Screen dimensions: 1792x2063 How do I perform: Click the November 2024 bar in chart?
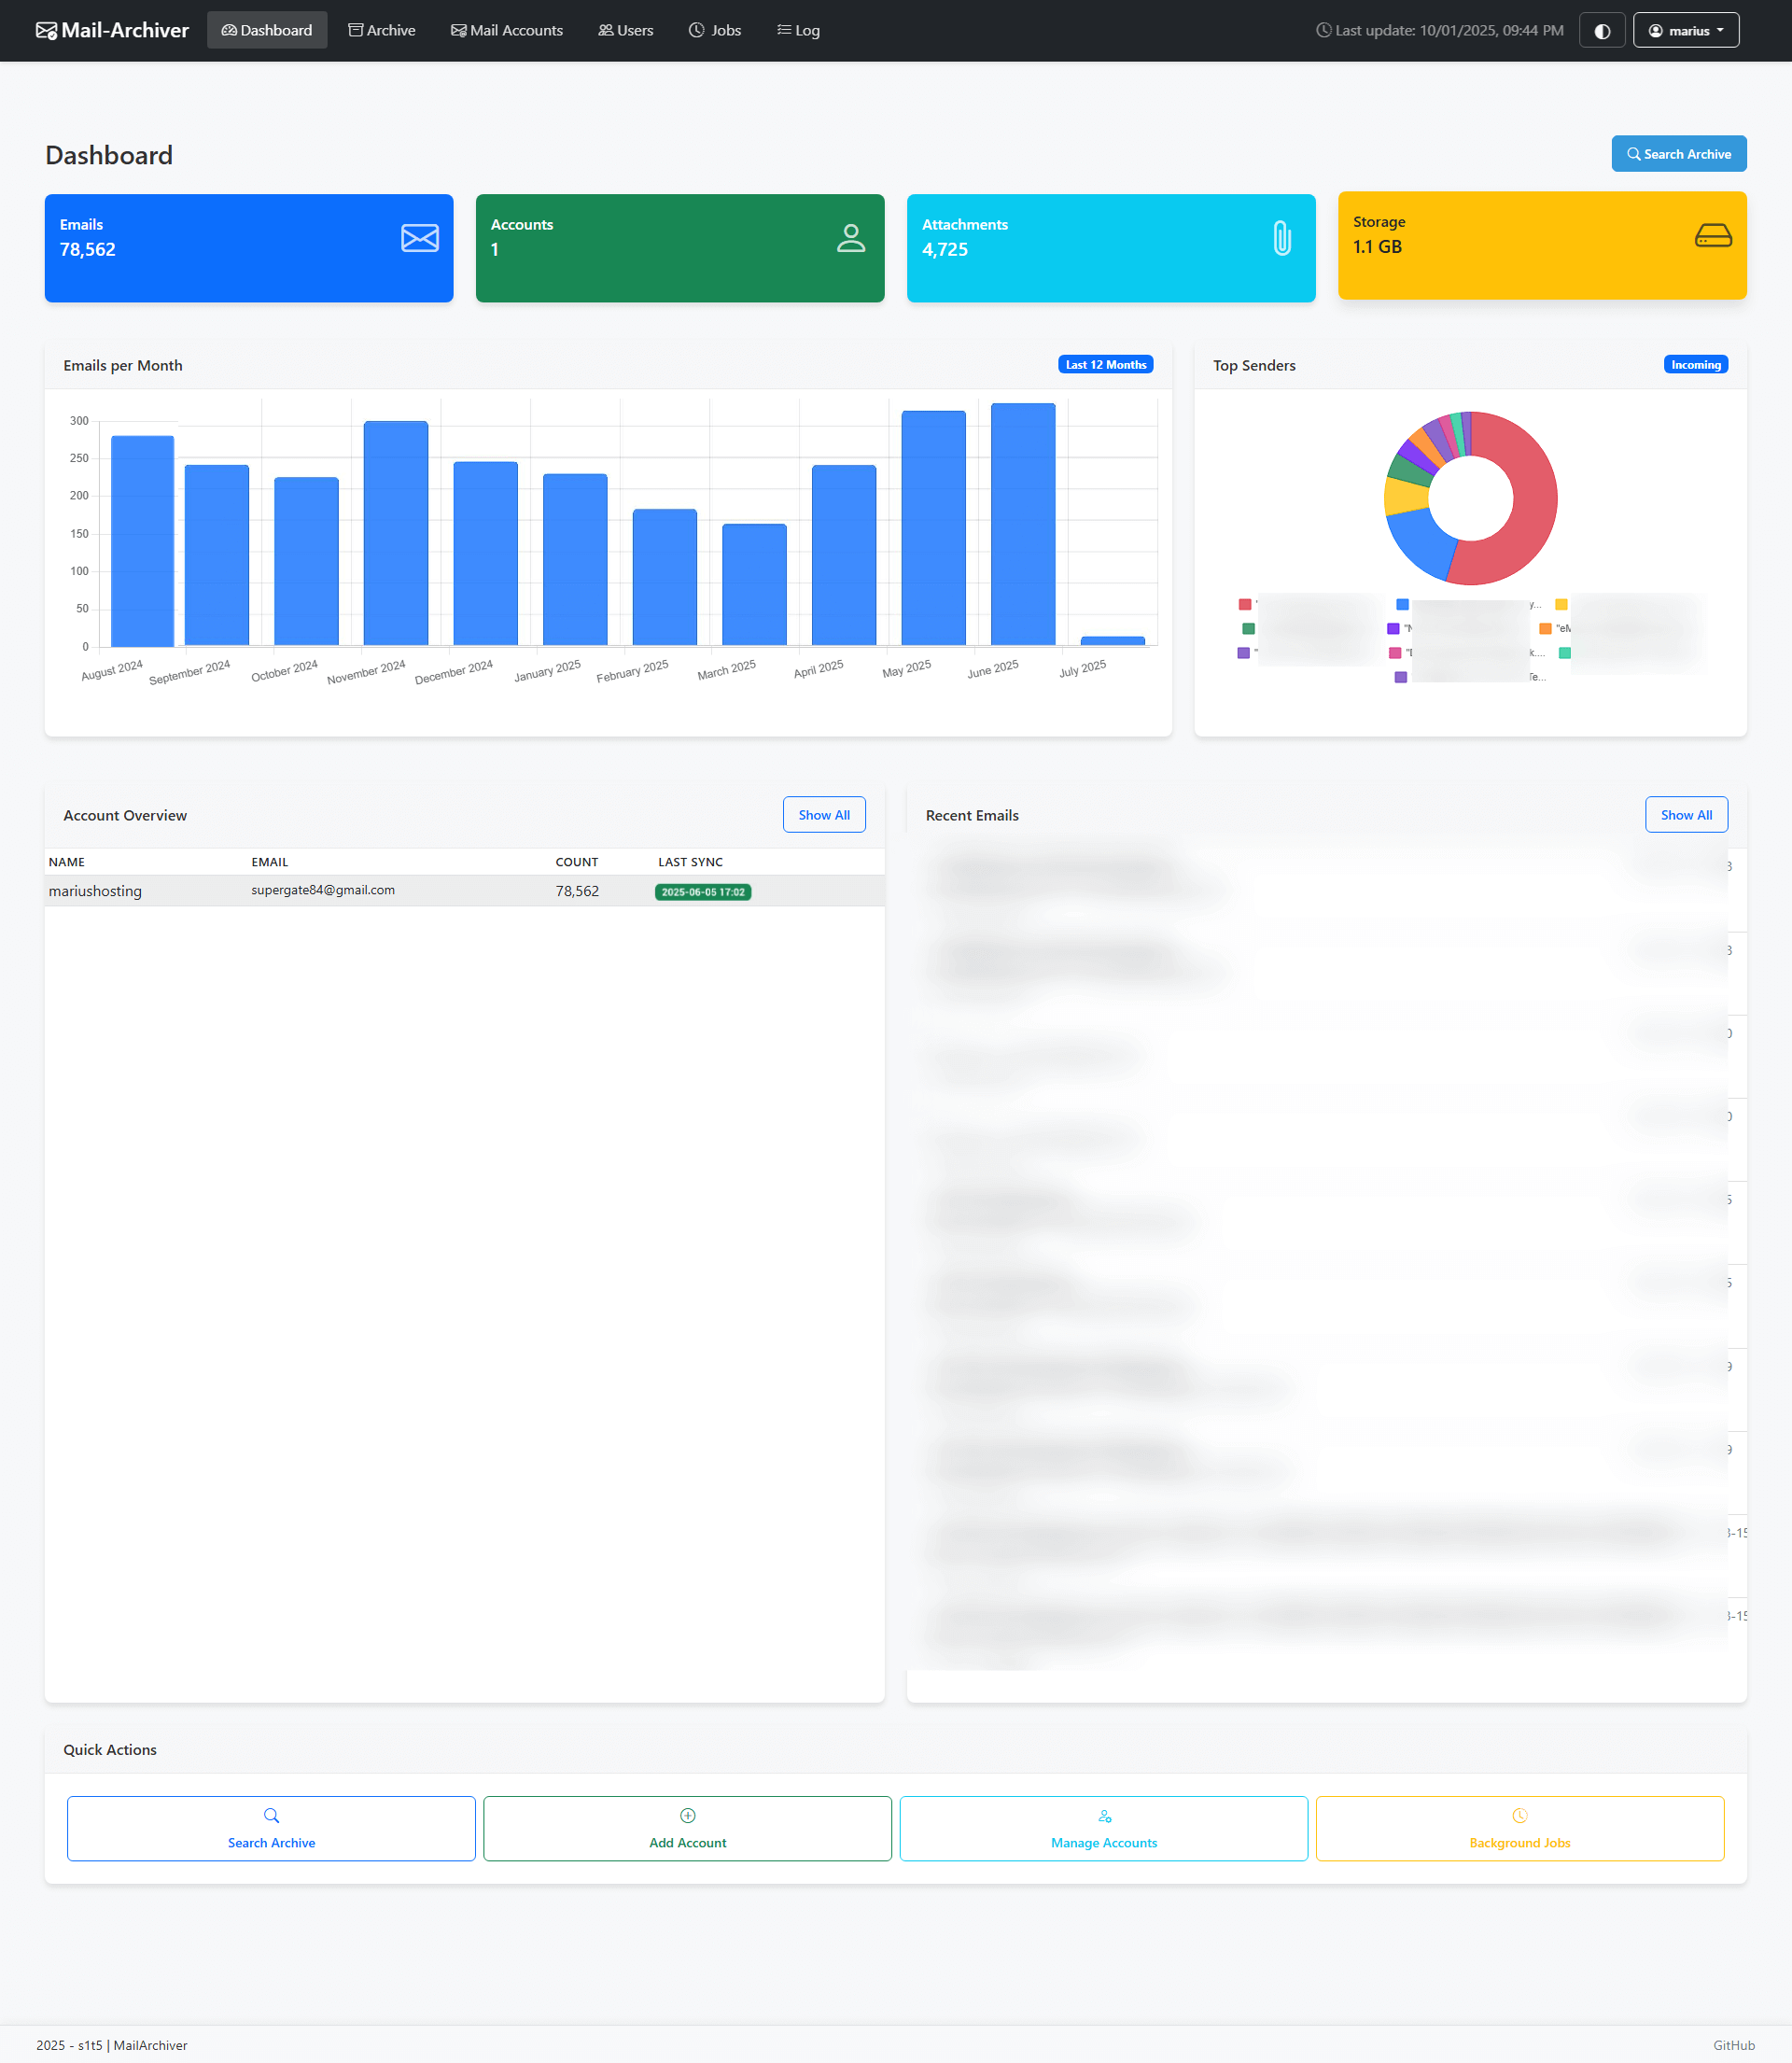[x=395, y=533]
